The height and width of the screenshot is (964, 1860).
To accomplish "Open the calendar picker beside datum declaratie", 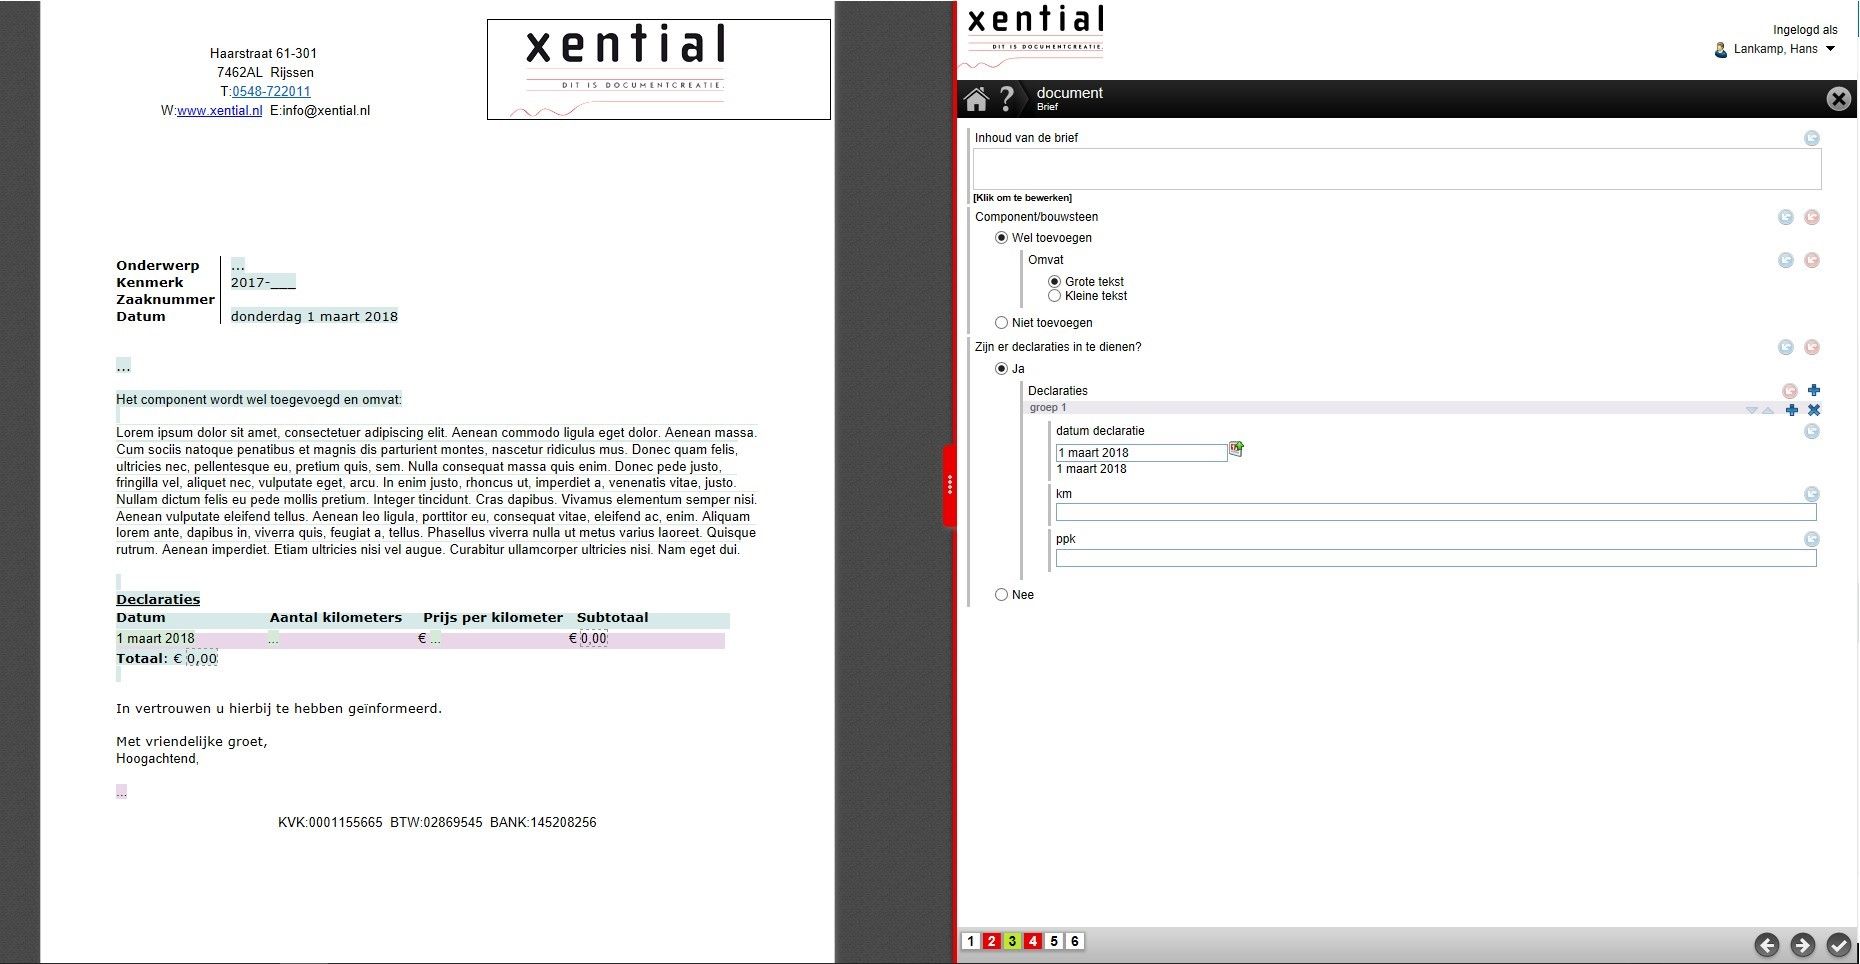I will tap(1236, 450).
